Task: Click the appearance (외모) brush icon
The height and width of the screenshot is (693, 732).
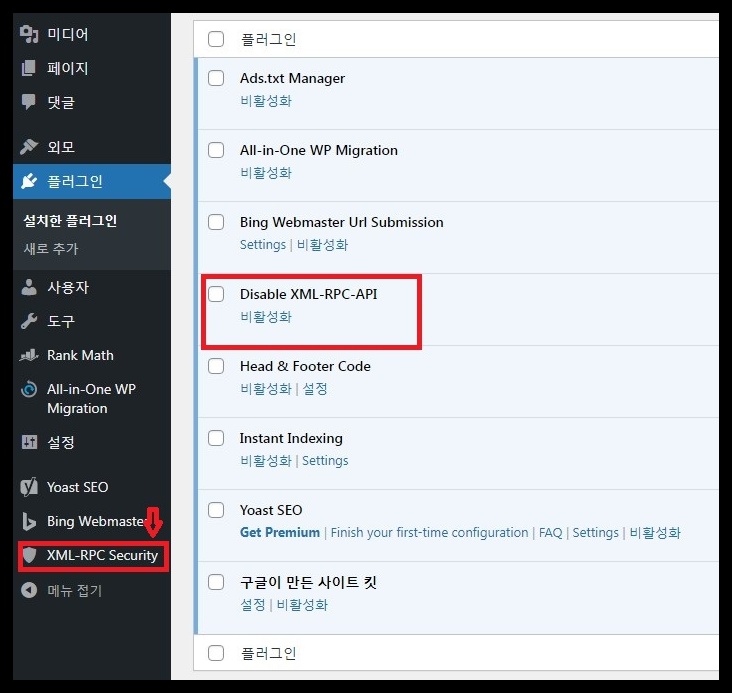Action: 29,147
